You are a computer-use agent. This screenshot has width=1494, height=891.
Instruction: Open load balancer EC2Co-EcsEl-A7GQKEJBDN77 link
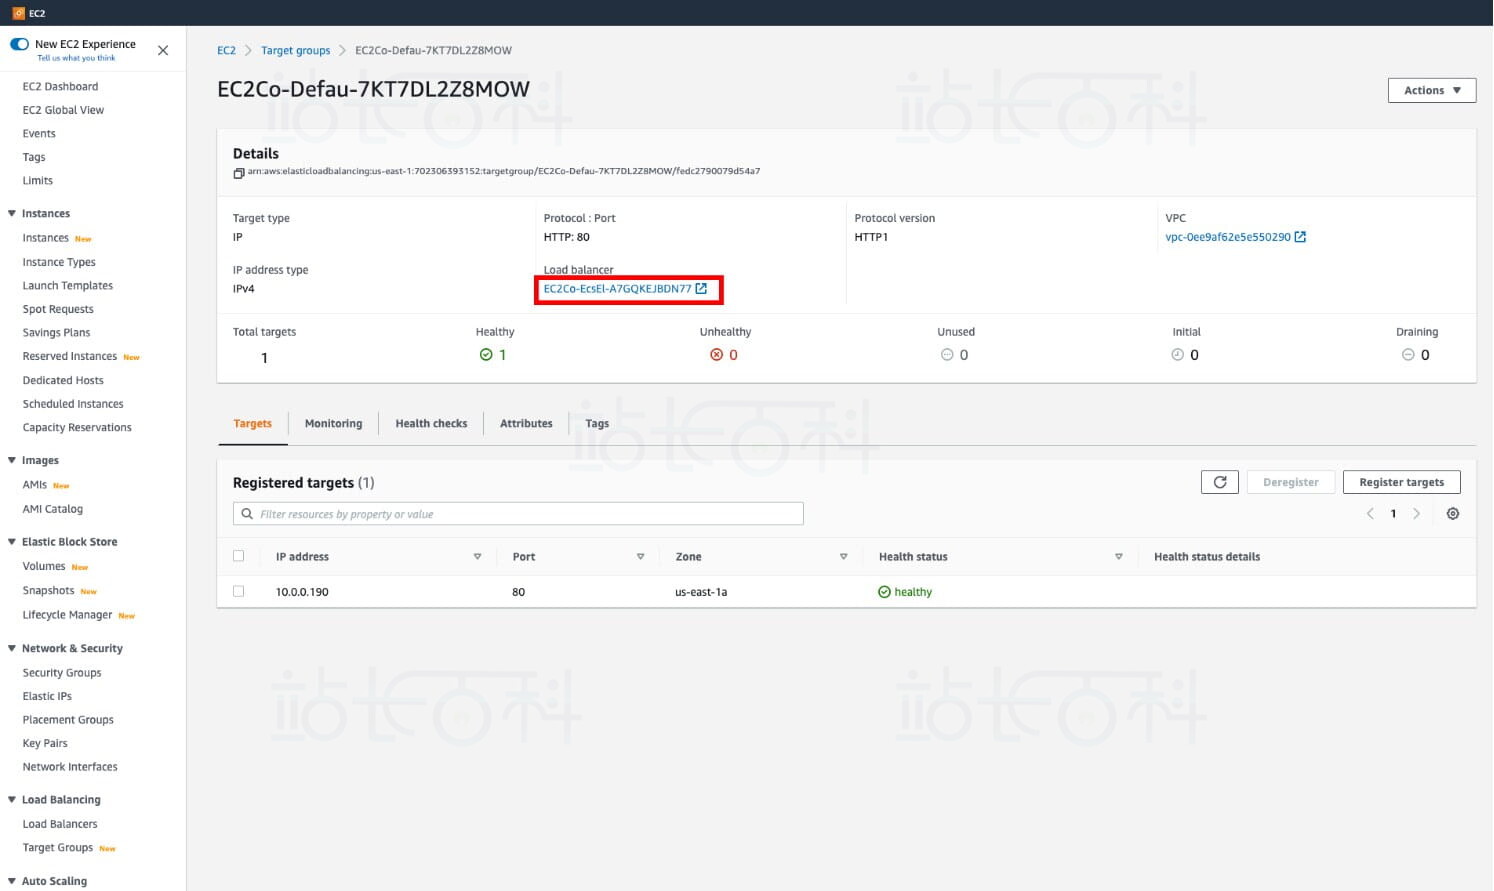pyautogui.click(x=617, y=289)
